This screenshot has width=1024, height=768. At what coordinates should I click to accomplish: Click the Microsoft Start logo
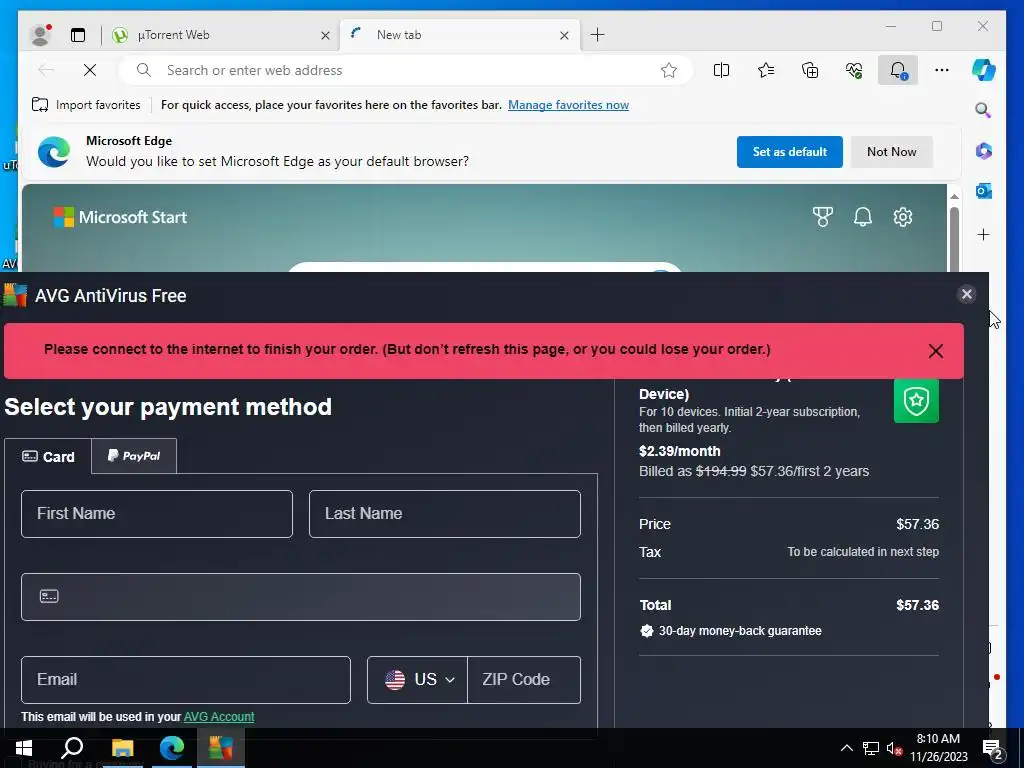pyautogui.click(x=120, y=217)
